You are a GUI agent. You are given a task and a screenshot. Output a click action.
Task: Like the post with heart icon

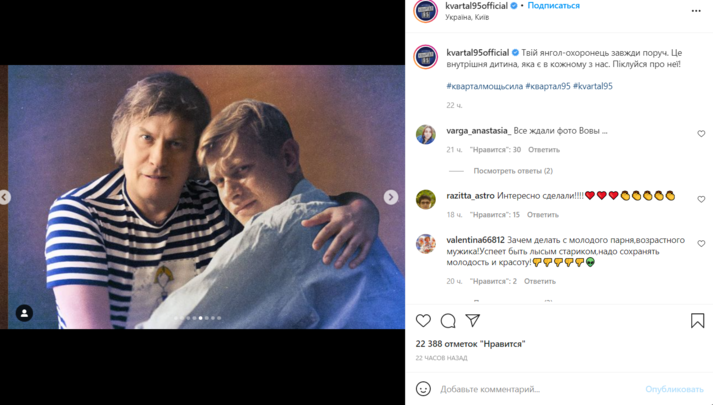423,321
